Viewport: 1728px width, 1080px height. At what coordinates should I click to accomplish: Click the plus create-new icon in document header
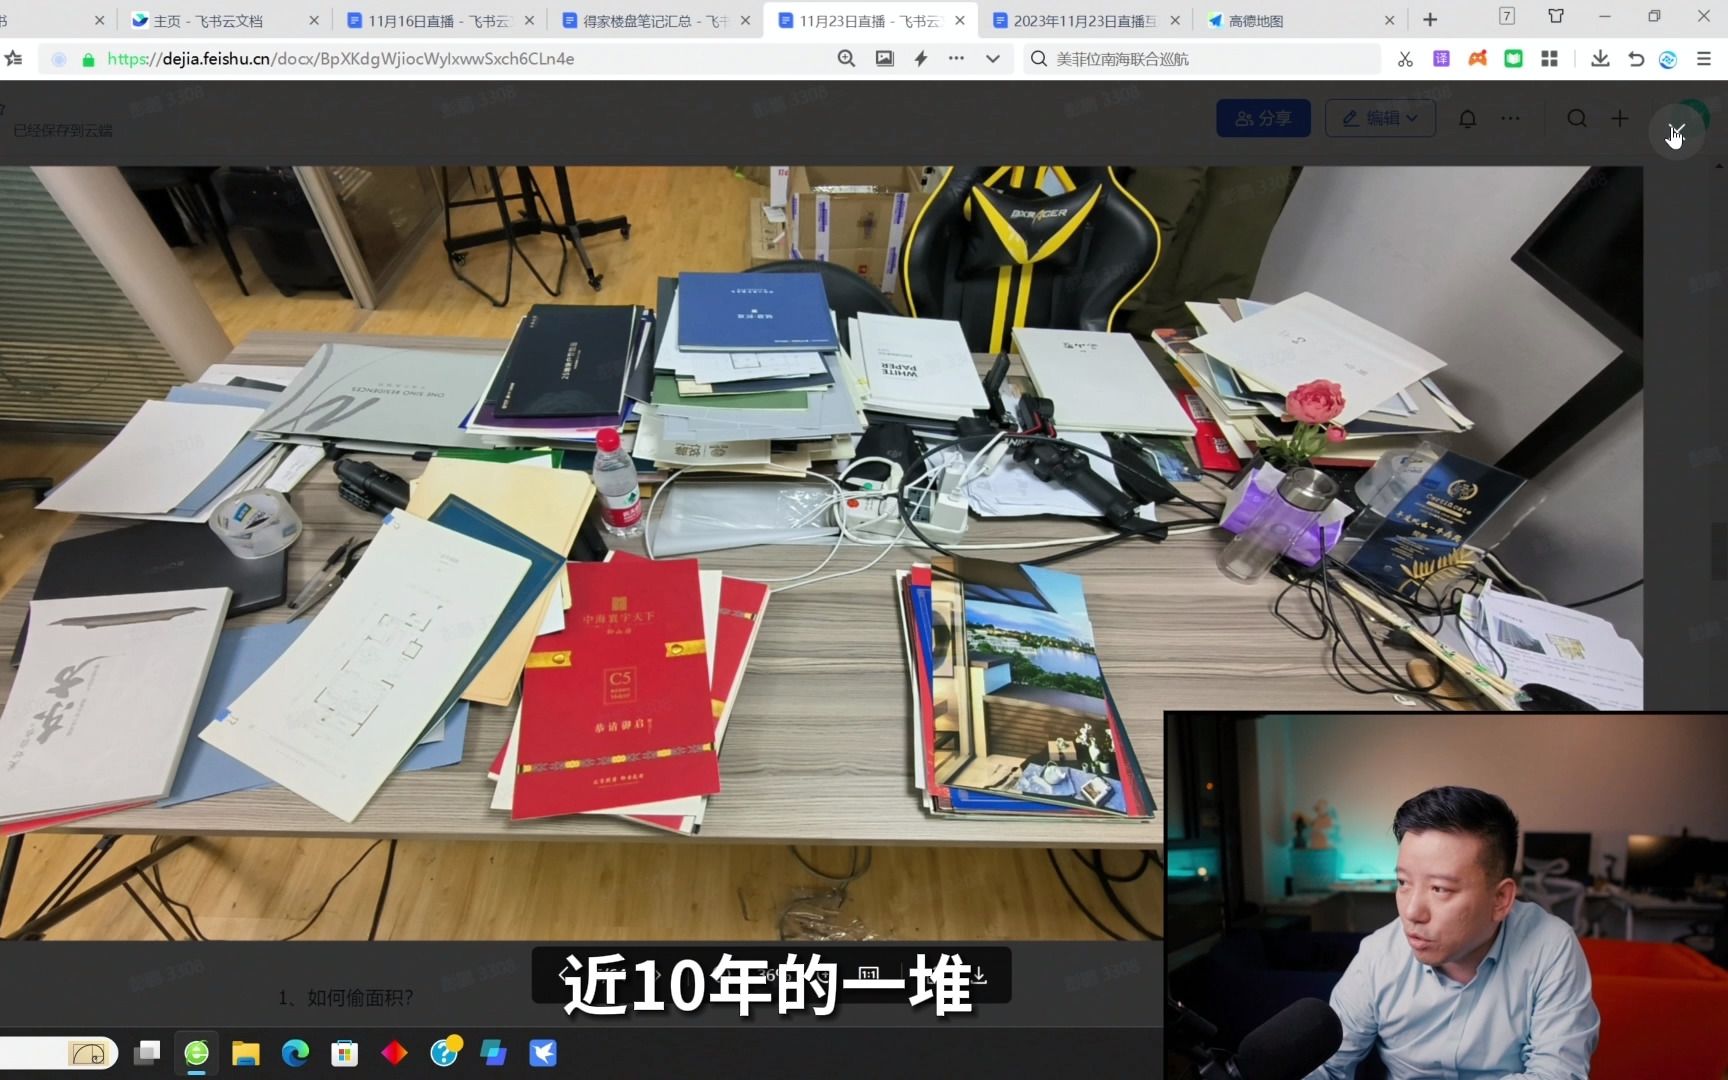pyautogui.click(x=1620, y=119)
